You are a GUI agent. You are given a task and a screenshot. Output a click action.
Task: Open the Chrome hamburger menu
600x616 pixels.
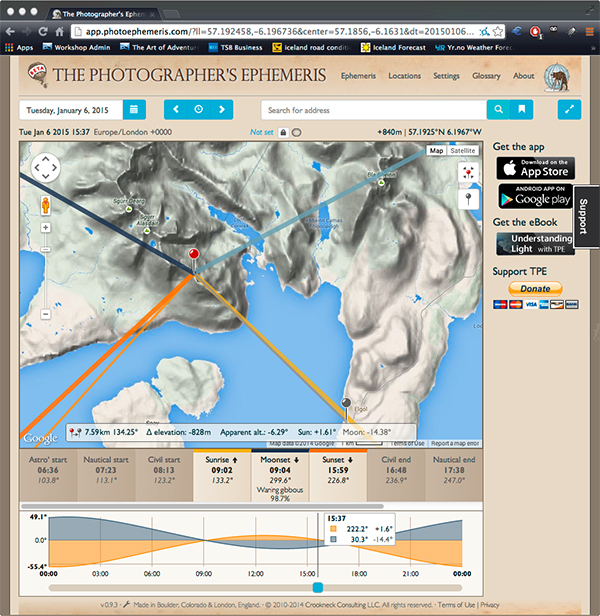(x=589, y=31)
